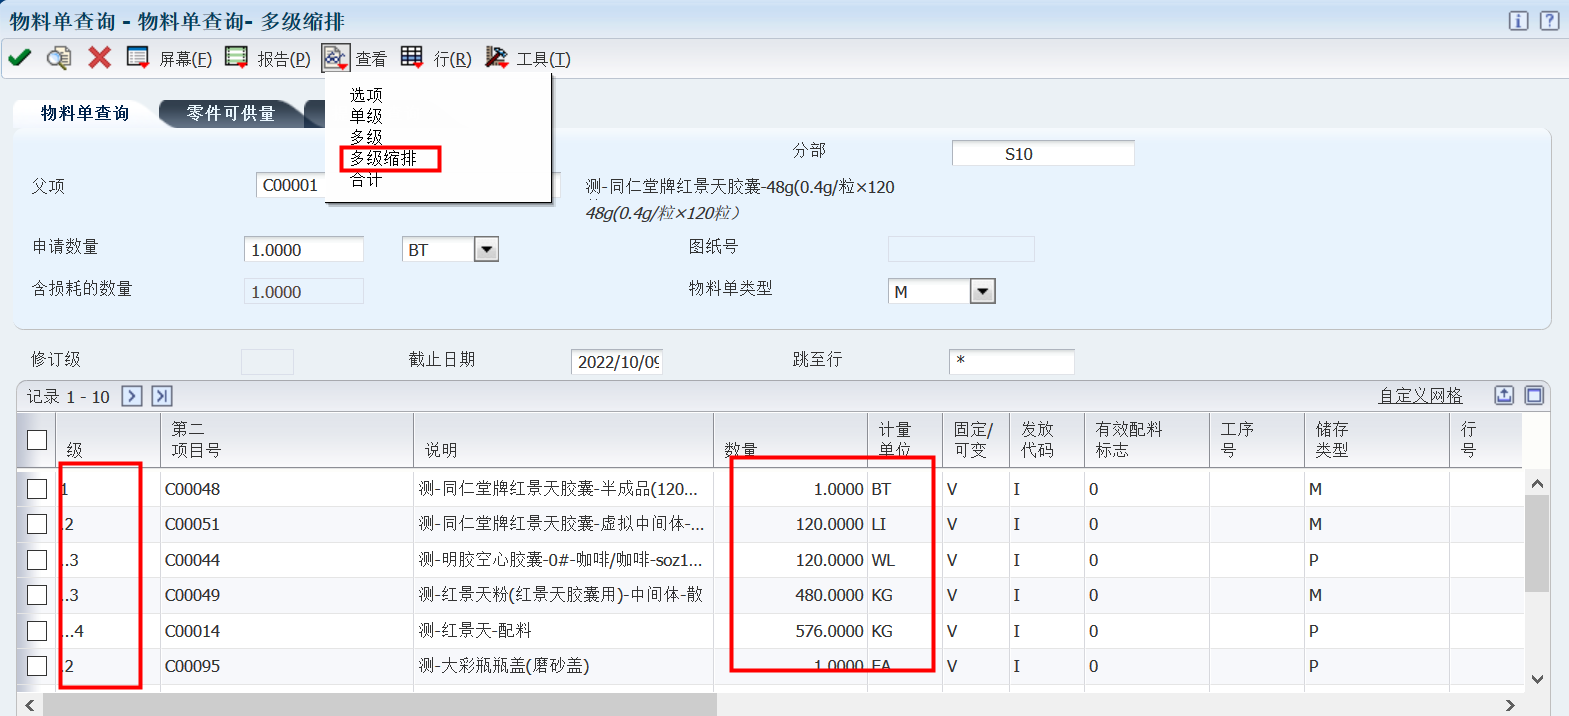Open the 自定义网格 link
The width and height of the screenshot is (1569, 716).
click(x=1420, y=395)
